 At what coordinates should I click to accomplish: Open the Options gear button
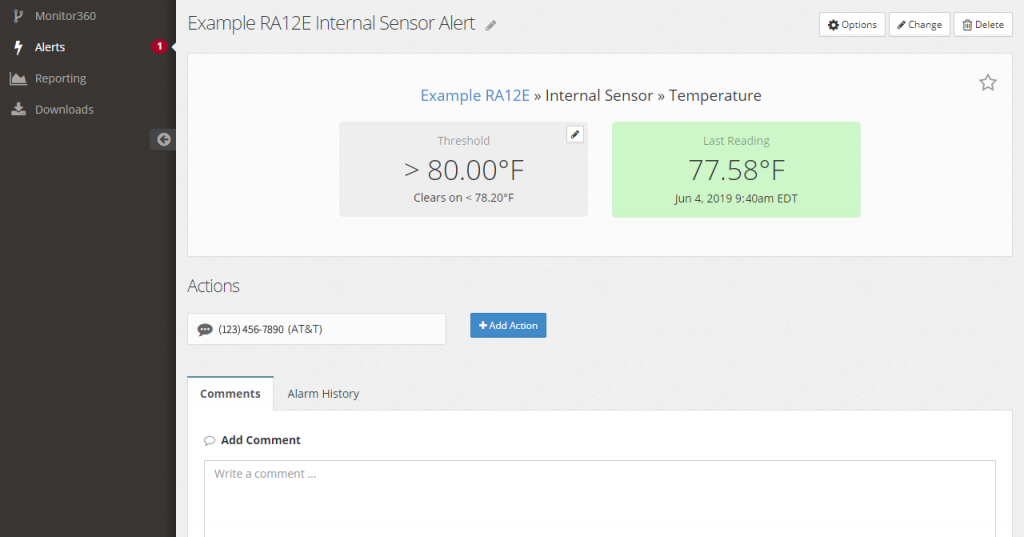coord(852,25)
